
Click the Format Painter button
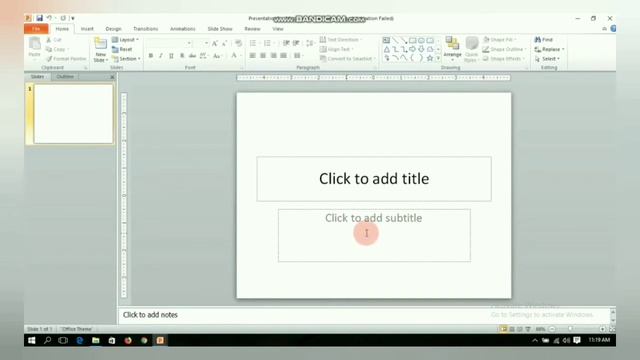(66, 59)
